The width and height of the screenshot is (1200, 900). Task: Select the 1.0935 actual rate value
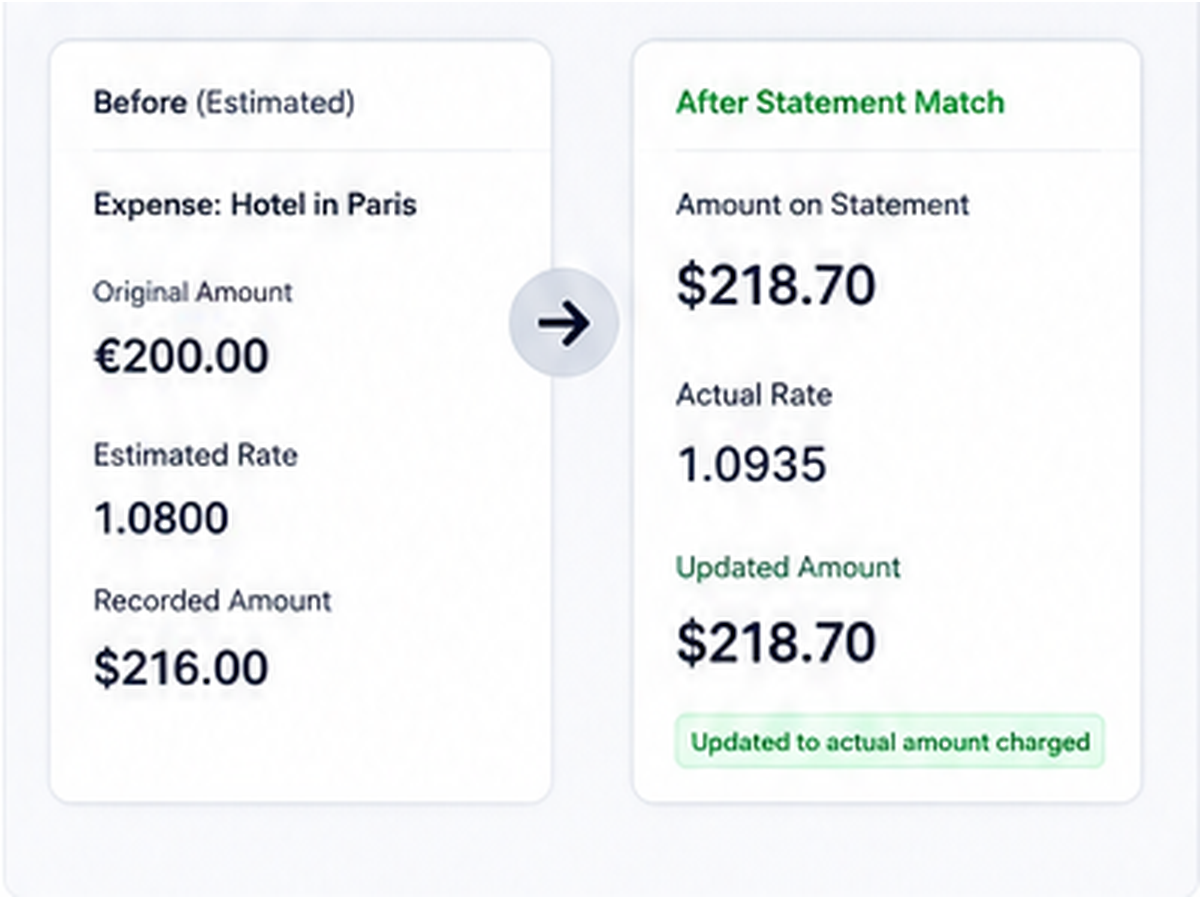tap(752, 465)
